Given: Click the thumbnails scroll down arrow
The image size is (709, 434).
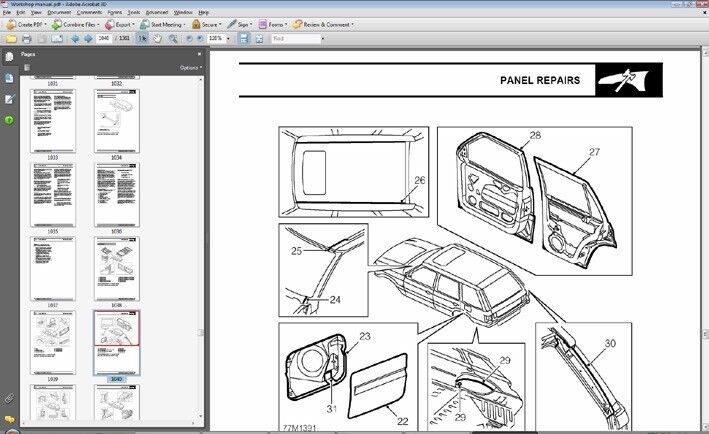Looking at the screenshot, I should pos(201,416).
